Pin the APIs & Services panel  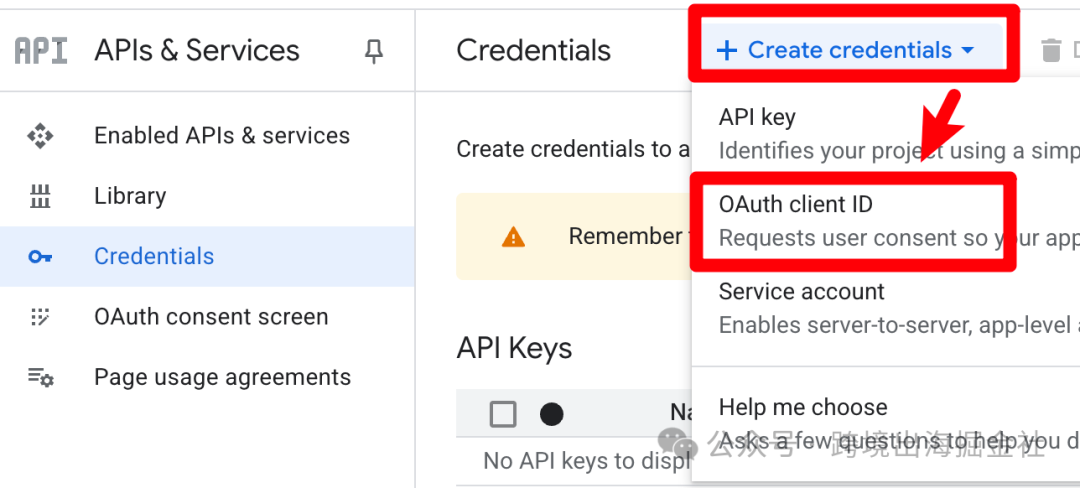[x=373, y=51]
